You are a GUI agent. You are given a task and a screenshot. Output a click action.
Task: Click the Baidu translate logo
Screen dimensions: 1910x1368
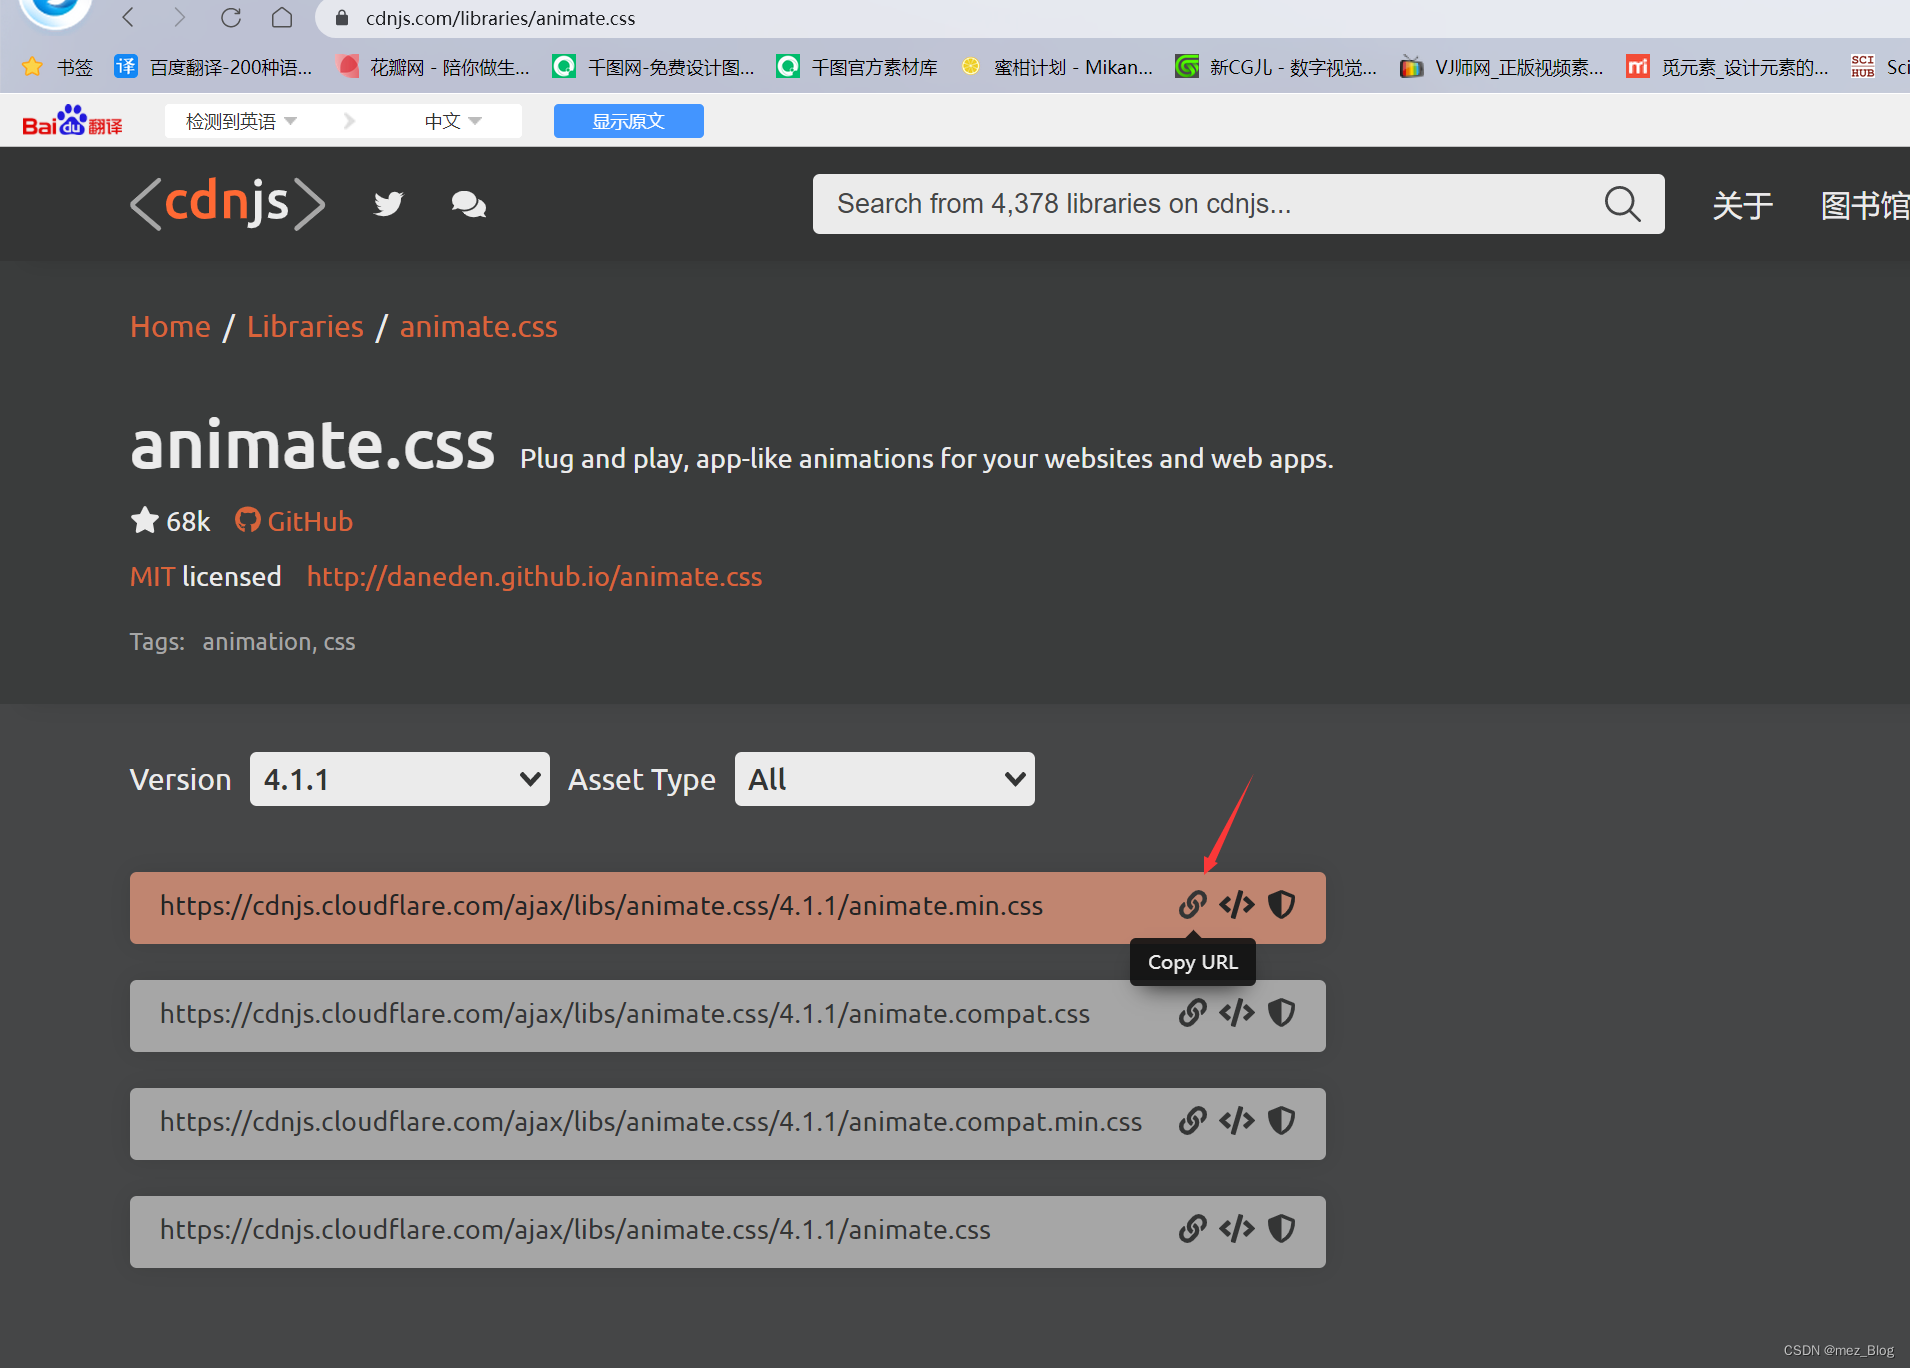tap(72, 121)
